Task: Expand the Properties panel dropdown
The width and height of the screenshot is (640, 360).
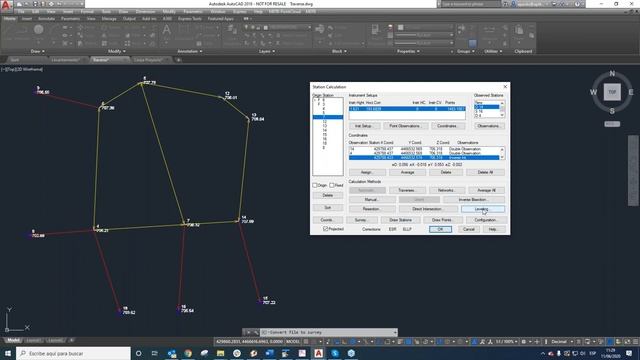Action: [408, 51]
